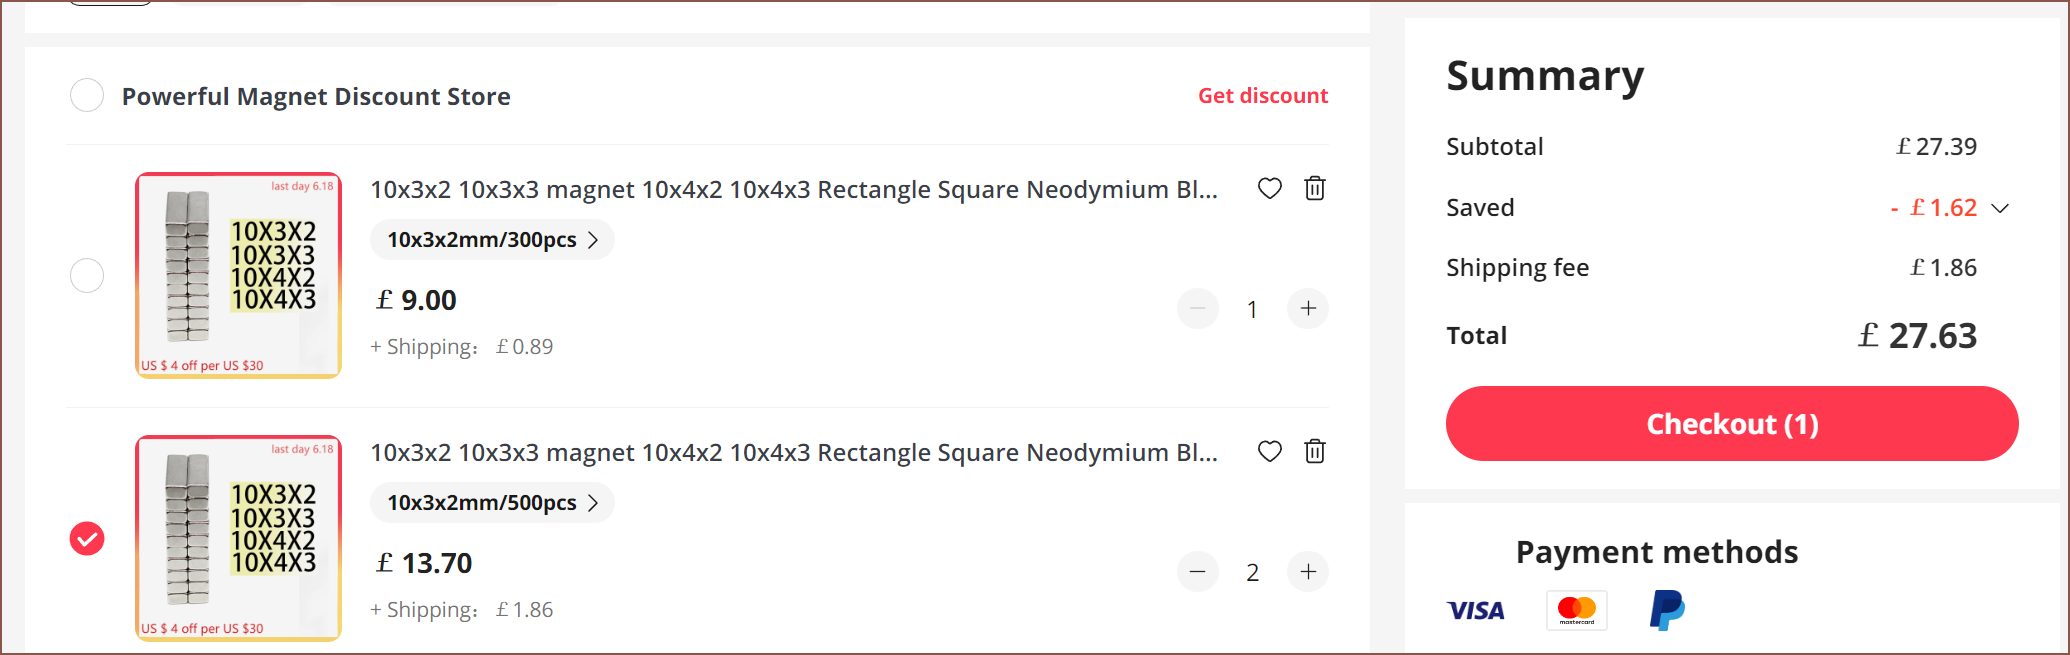Decrease quantity of 300pcs item
2070x655 pixels.
1198,309
